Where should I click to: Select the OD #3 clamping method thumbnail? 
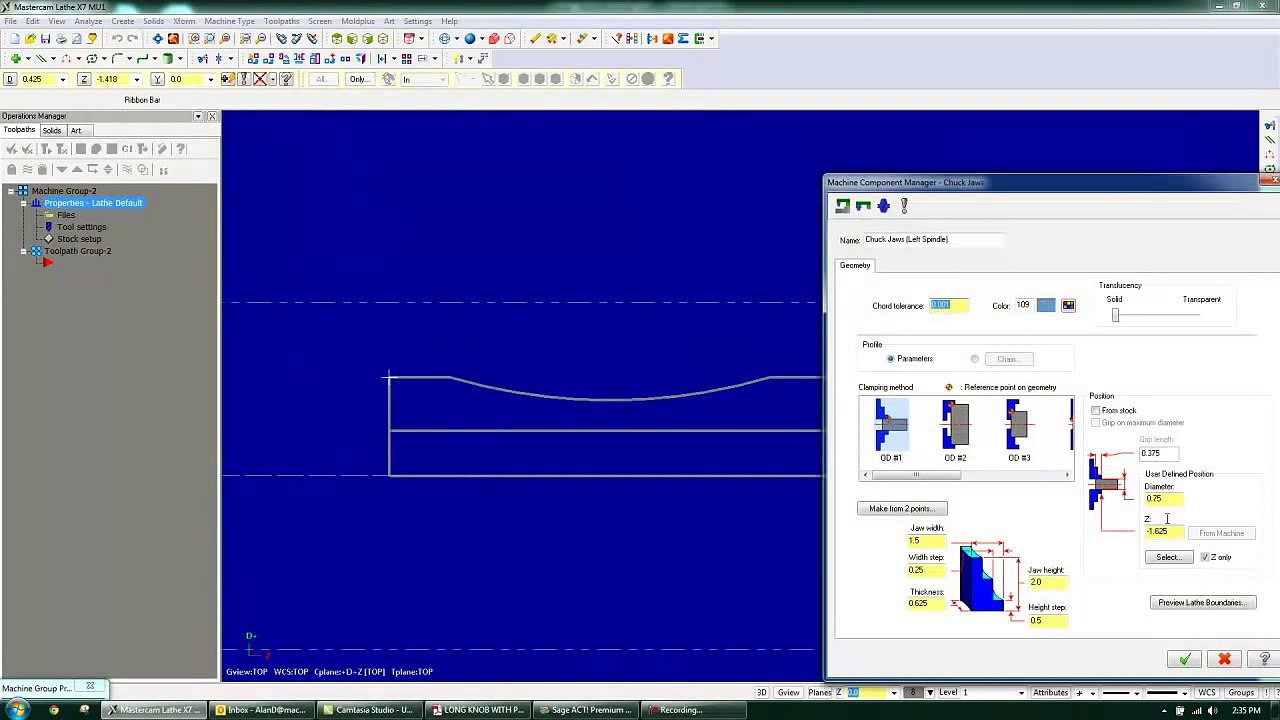click(1018, 431)
